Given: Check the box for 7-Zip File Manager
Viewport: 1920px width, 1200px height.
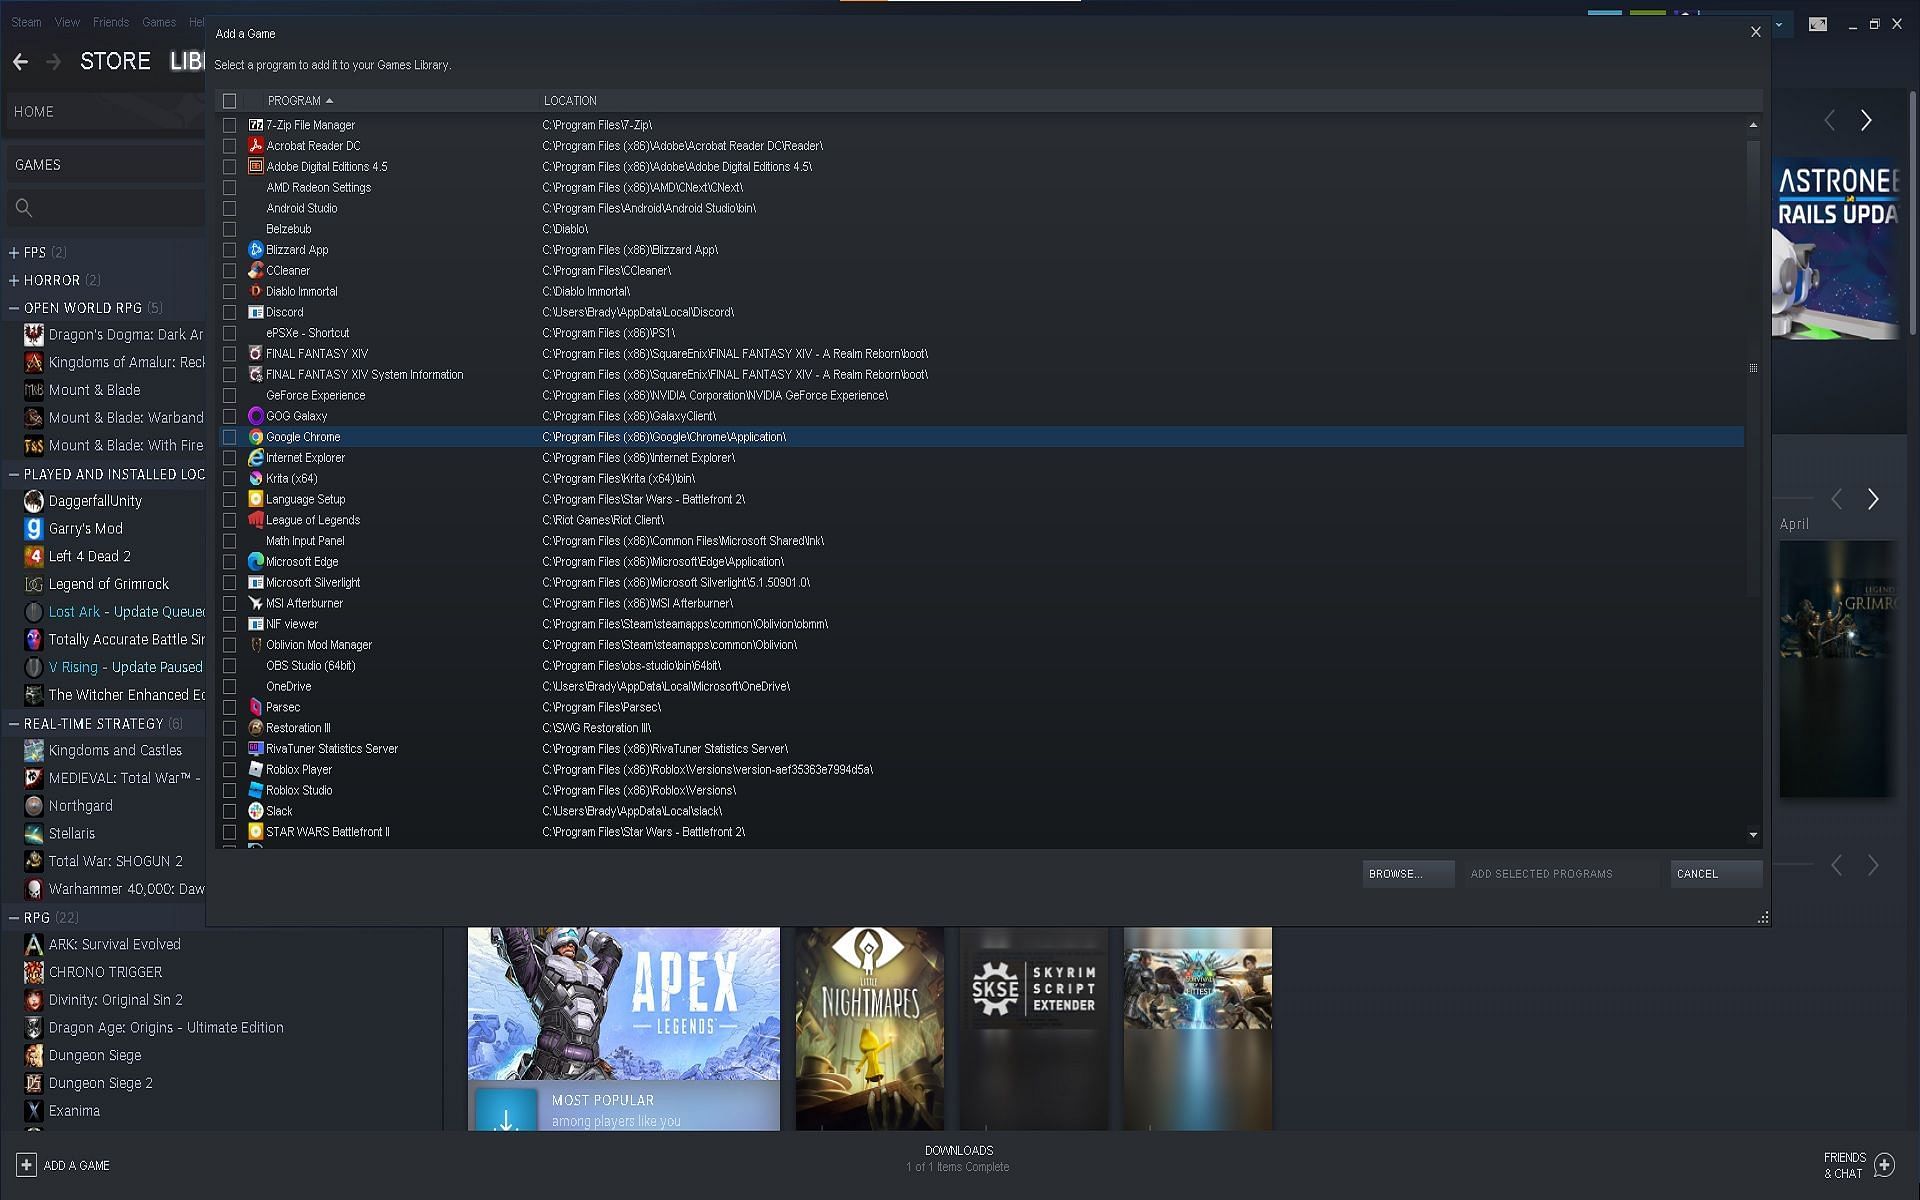Looking at the screenshot, I should (229, 125).
